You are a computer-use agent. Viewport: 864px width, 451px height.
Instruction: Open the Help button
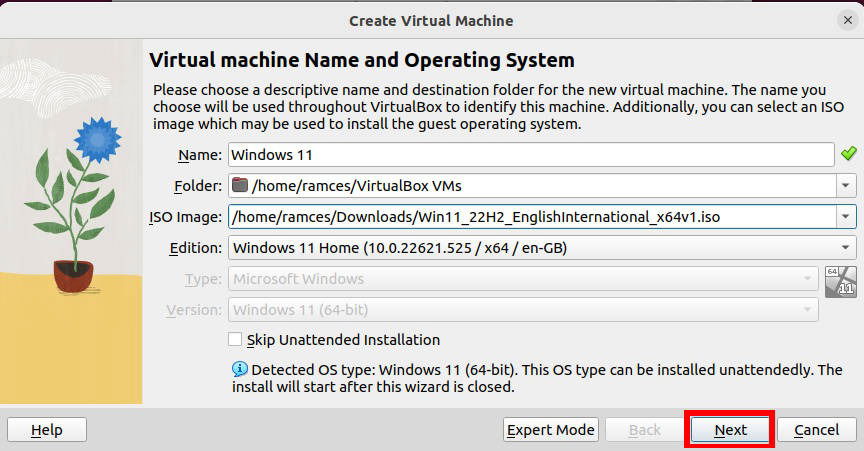point(47,430)
